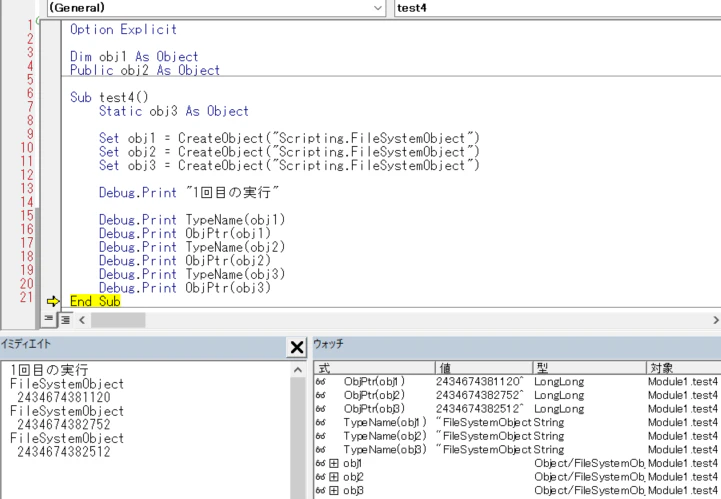
Task: Click the ウォッチ panel title
Action: click(328, 344)
